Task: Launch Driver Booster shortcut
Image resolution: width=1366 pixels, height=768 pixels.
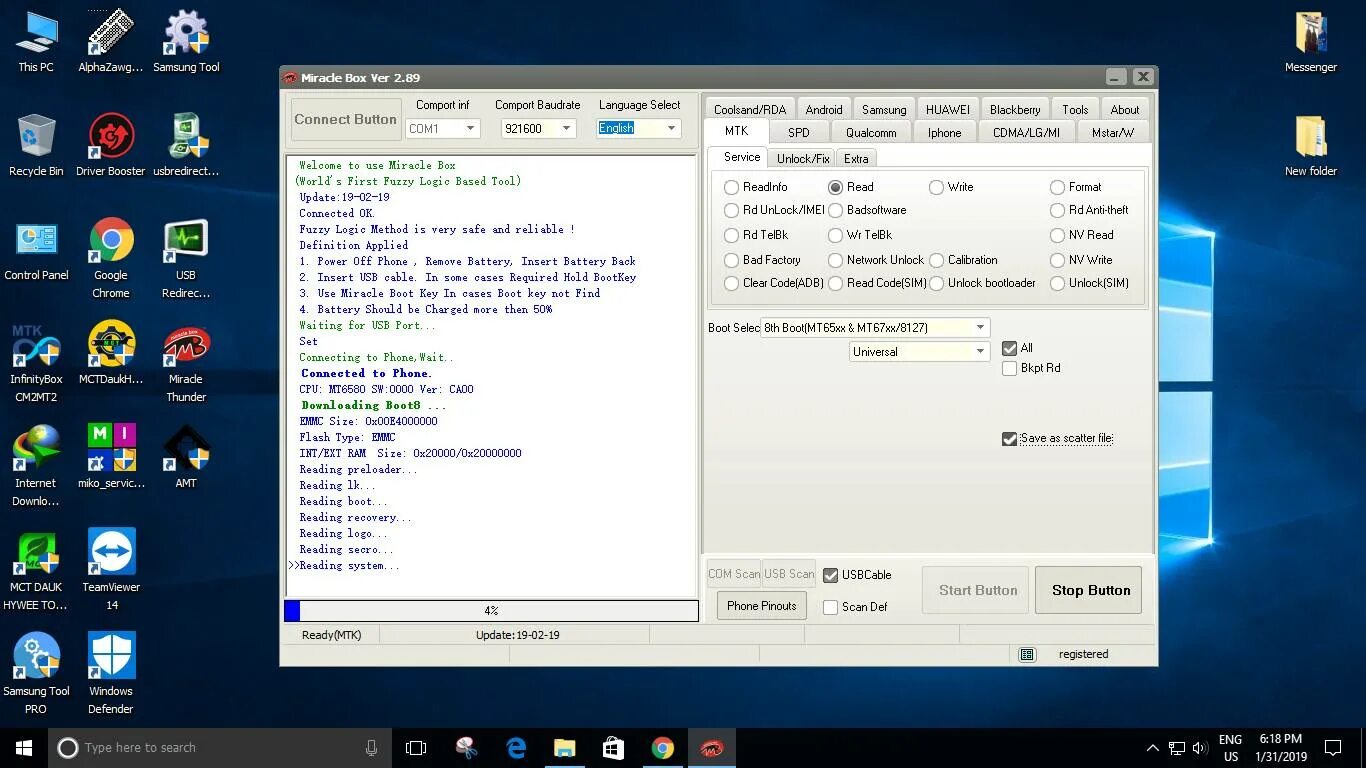Action: [x=110, y=145]
